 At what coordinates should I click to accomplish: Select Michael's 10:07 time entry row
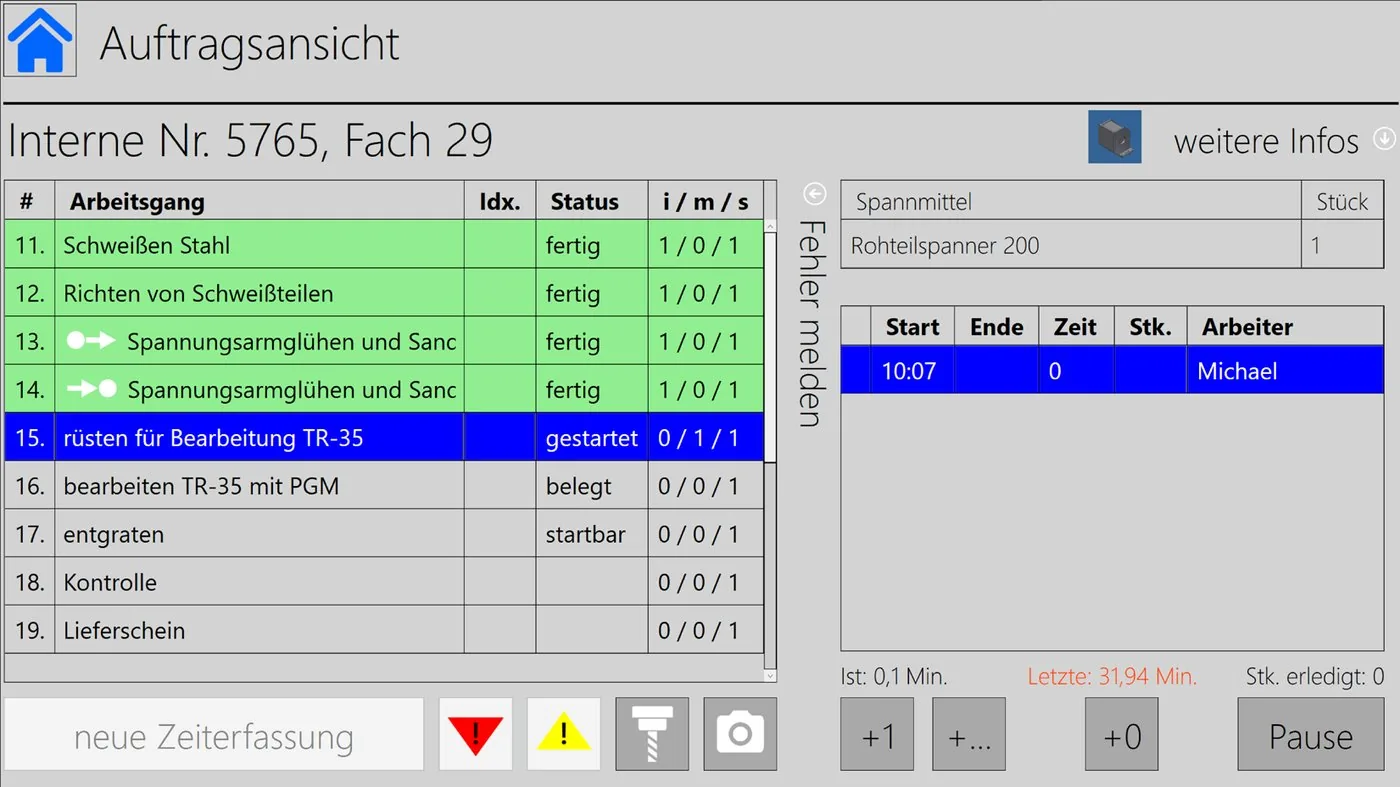click(x=1112, y=371)
